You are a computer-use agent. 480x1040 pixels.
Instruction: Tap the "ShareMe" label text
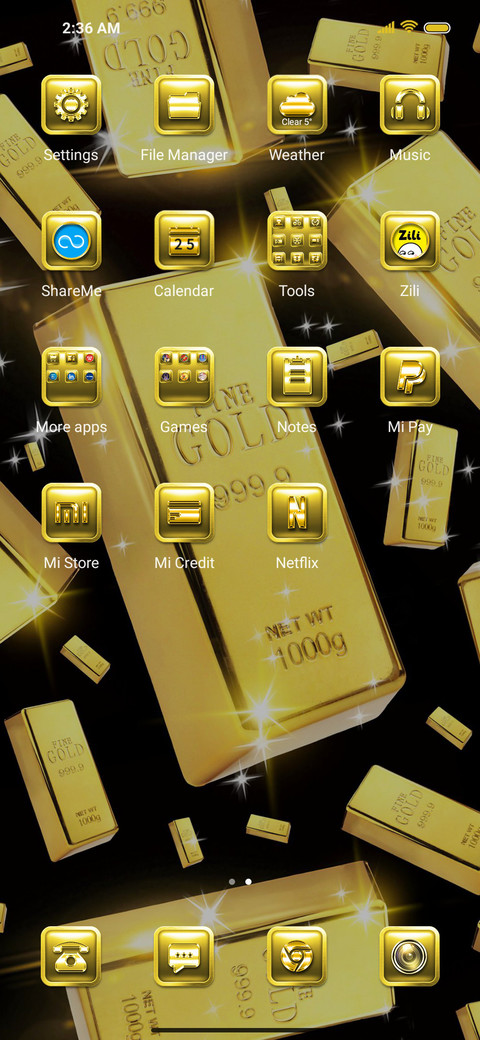[71, 291]
